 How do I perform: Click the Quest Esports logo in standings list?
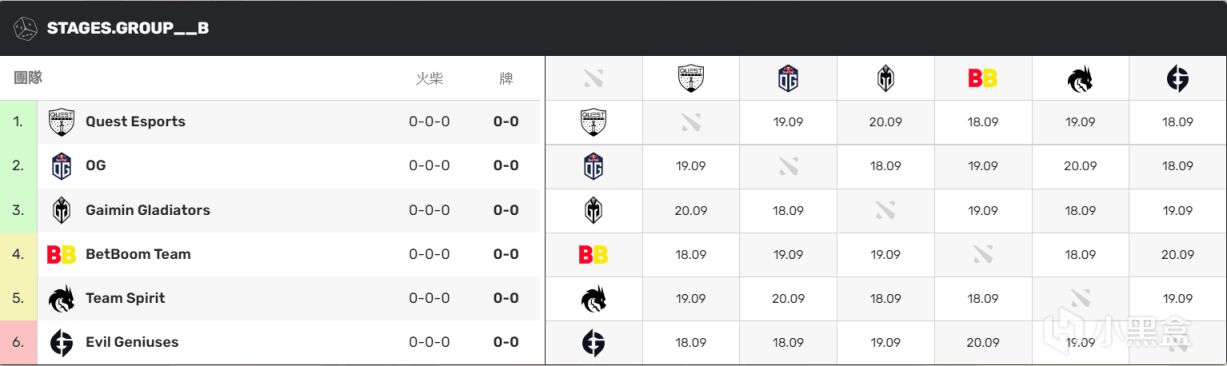(62, 122)
